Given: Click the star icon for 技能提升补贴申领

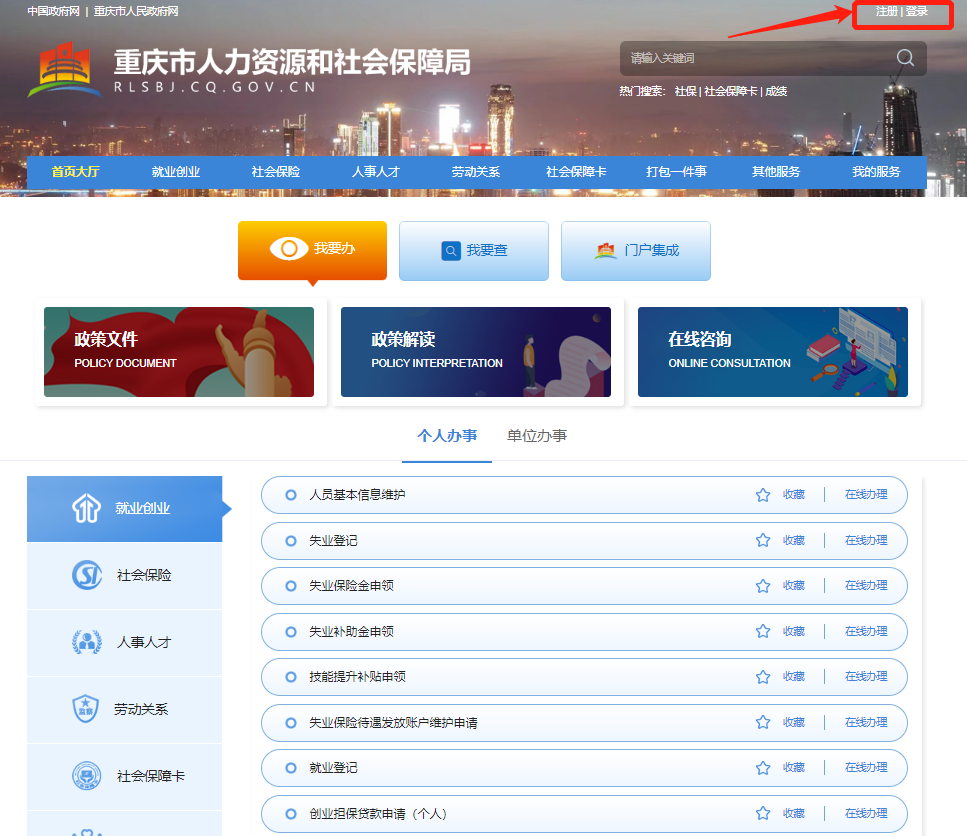Looking at the screenshot, I should [x=763, y=676].
